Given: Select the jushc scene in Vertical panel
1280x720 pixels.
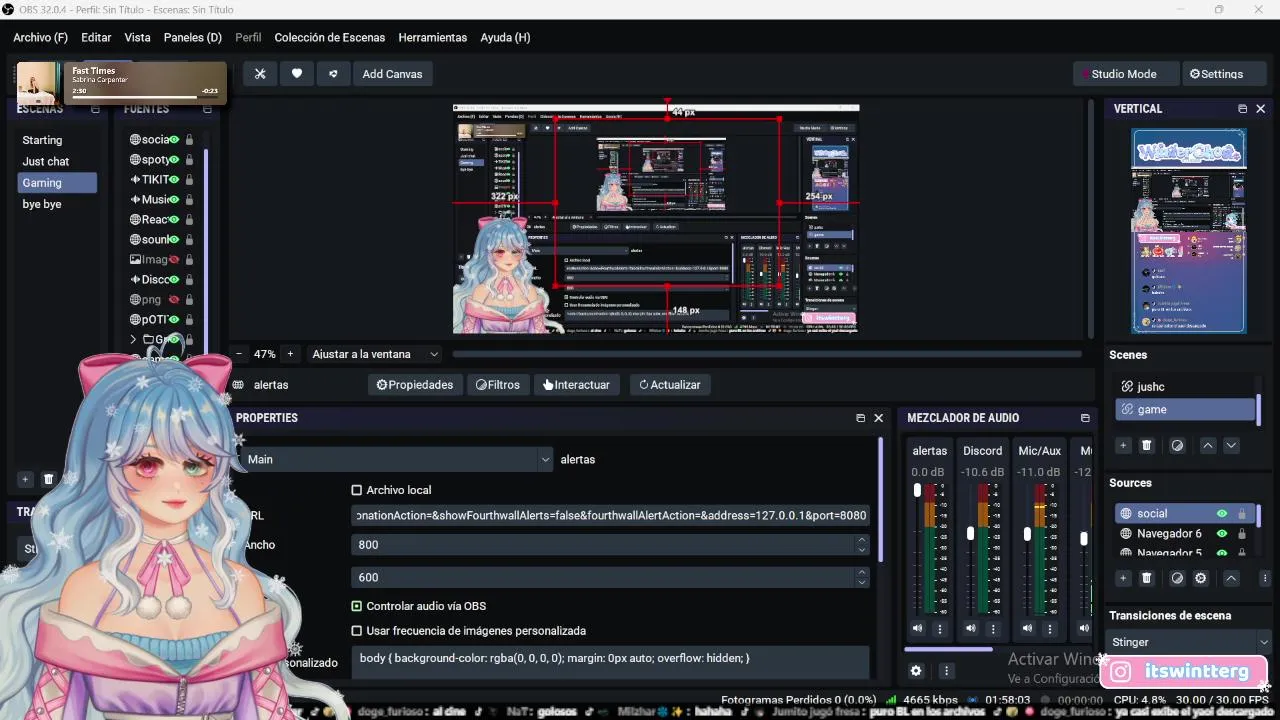Looking at the screenshot, I should (x=1185, y=387).
